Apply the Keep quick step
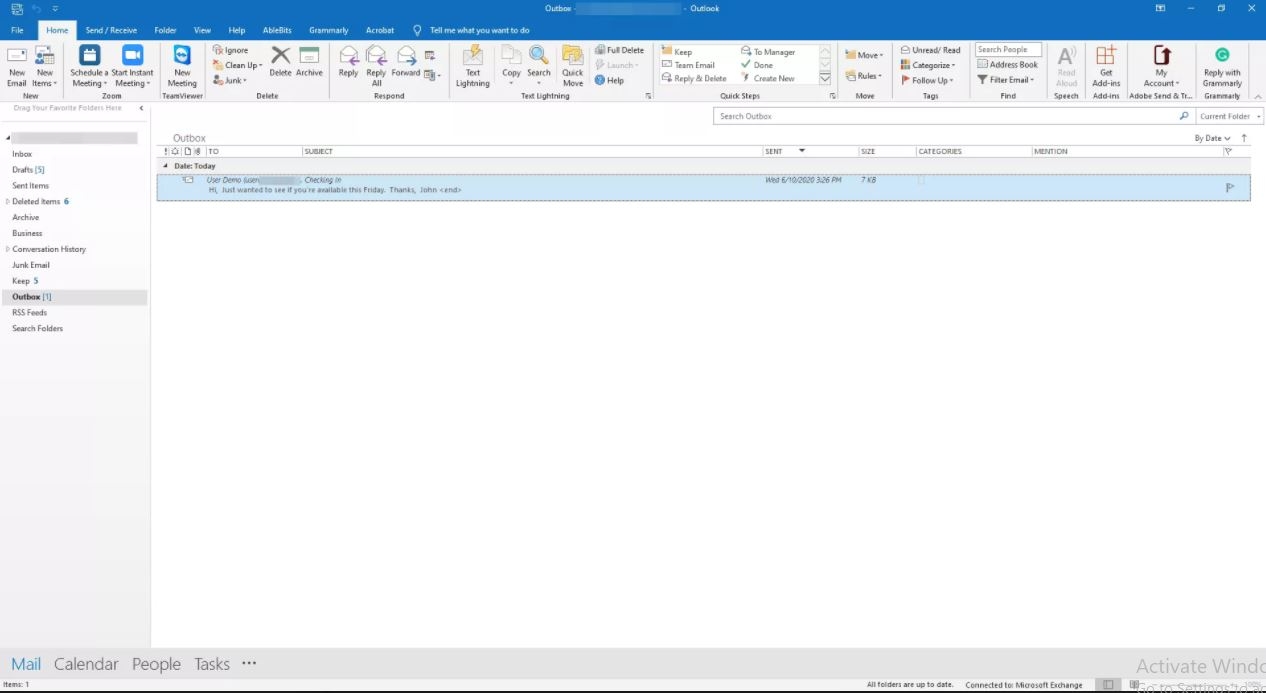 click(x=677, y=52)
